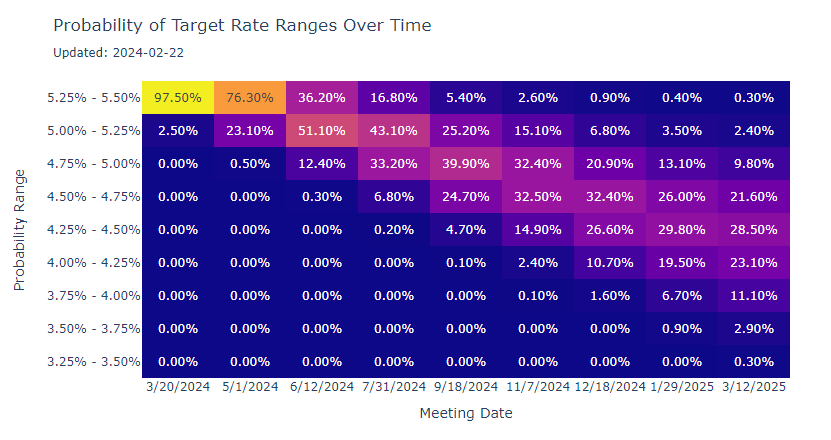Click the 29.80% cell for 1/29/2025

pos(682,230)
